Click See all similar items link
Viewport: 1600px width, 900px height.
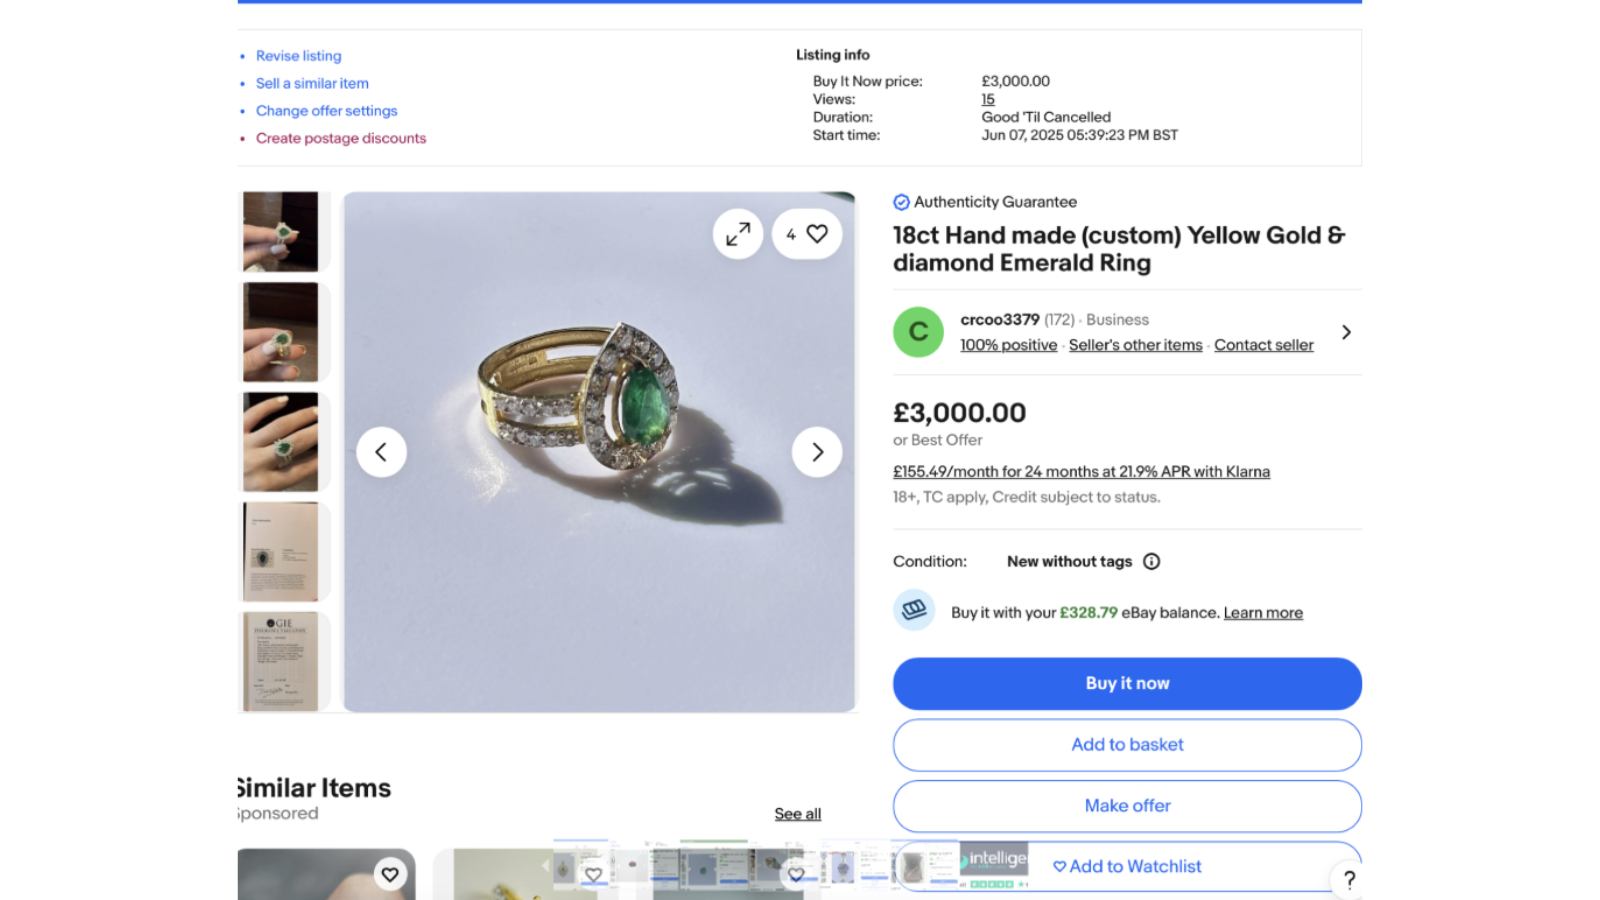point(797,814)
